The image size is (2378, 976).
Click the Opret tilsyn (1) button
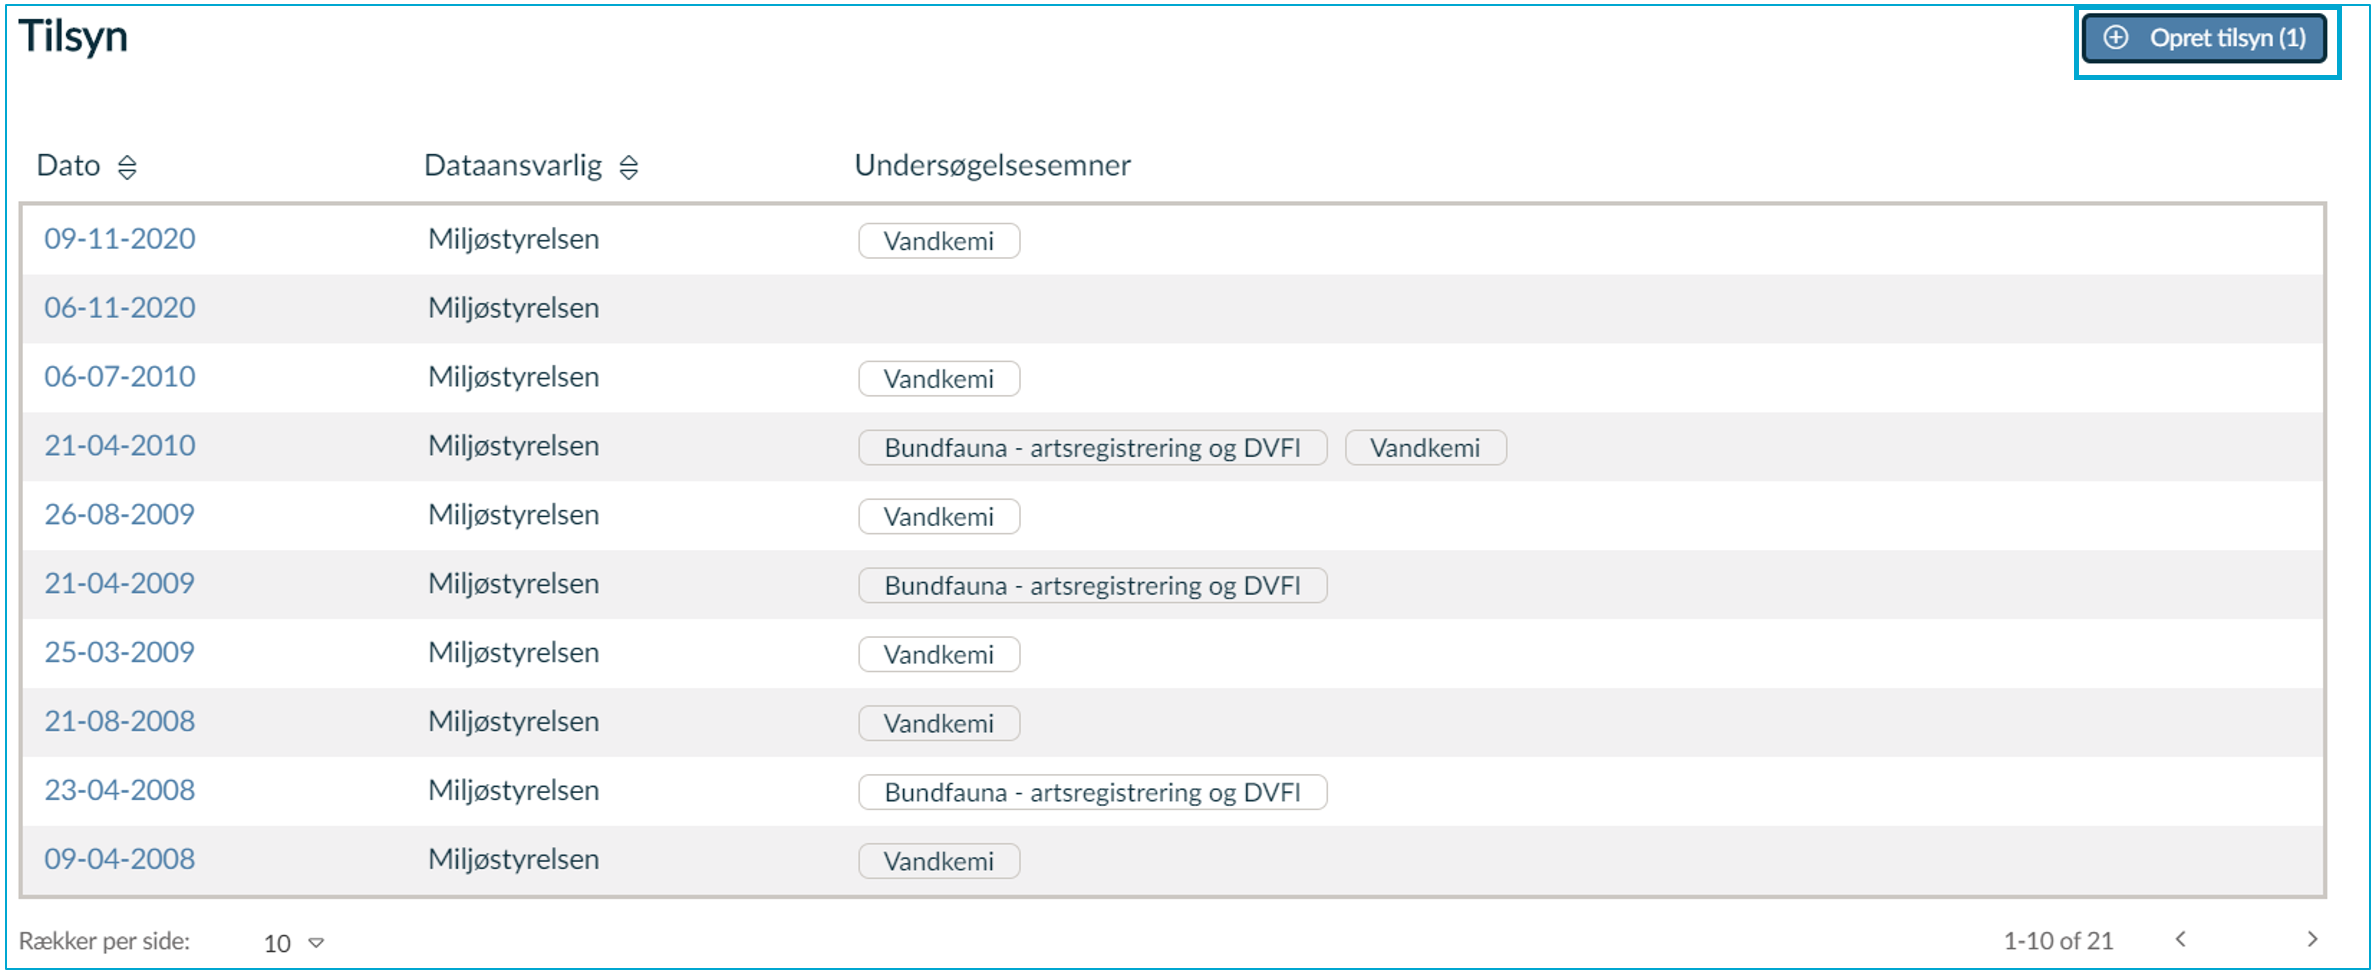(2205, 39)
